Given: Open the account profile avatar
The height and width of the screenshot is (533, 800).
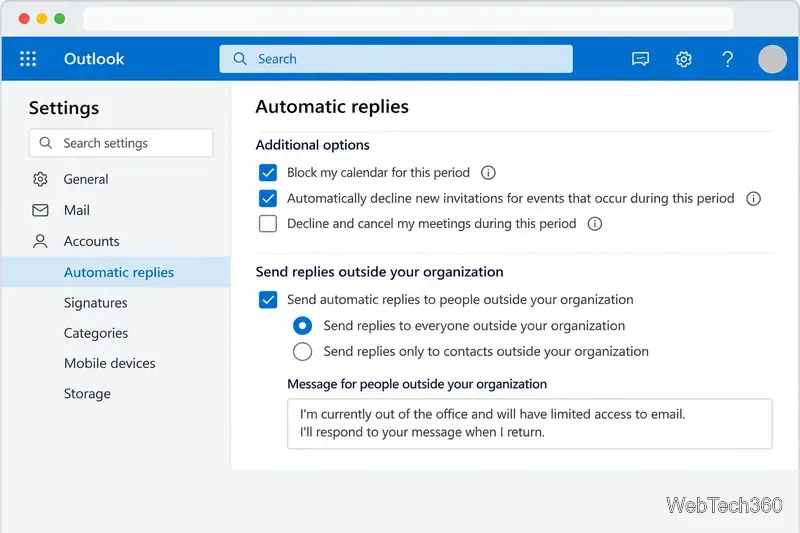Looking at the screenshot, I should click(772, 59).
